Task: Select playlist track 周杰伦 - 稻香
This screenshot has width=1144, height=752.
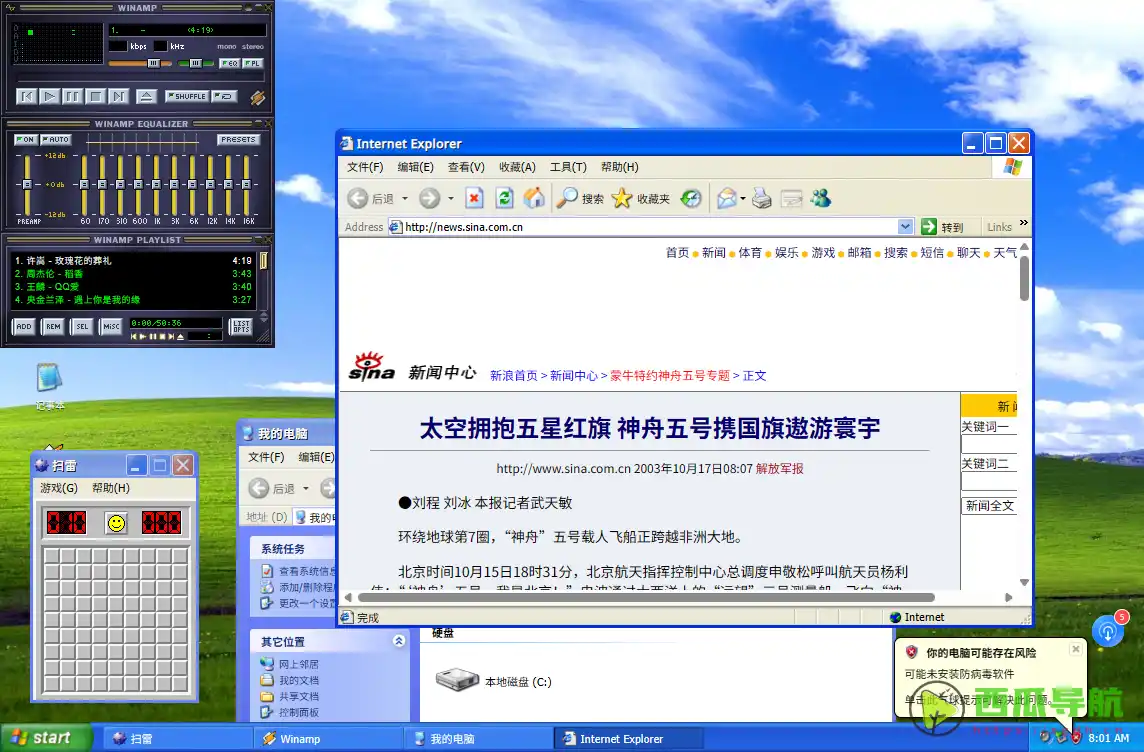Action: [133, 274]
